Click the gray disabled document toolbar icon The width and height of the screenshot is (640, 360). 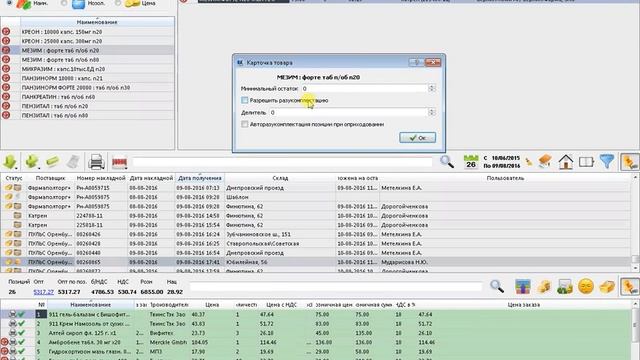click(x=73, y=162)
